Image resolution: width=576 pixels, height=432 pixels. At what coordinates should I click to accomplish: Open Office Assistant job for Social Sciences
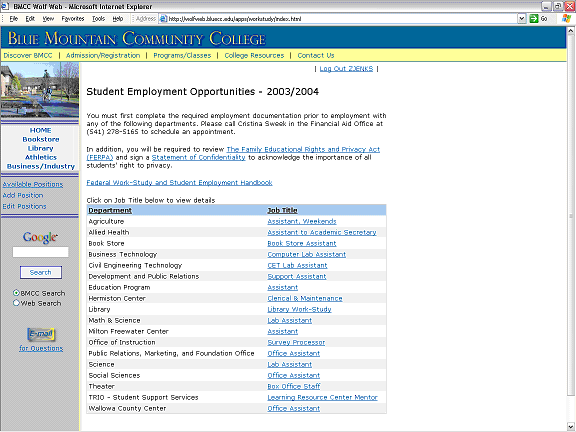(294, 376)
